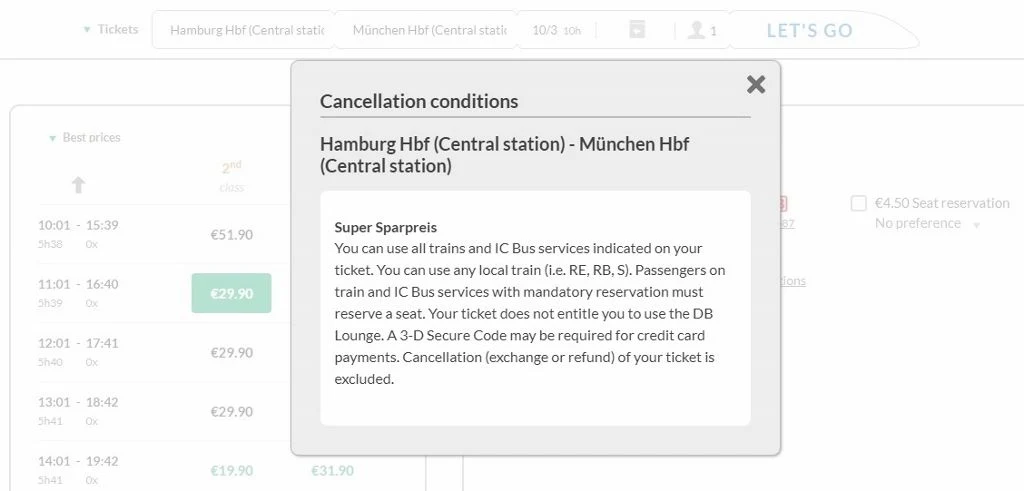This screenshot has height=491, width=1024.
Task: Select the €29.90 fare for 13:01
Action: point(231,411)
